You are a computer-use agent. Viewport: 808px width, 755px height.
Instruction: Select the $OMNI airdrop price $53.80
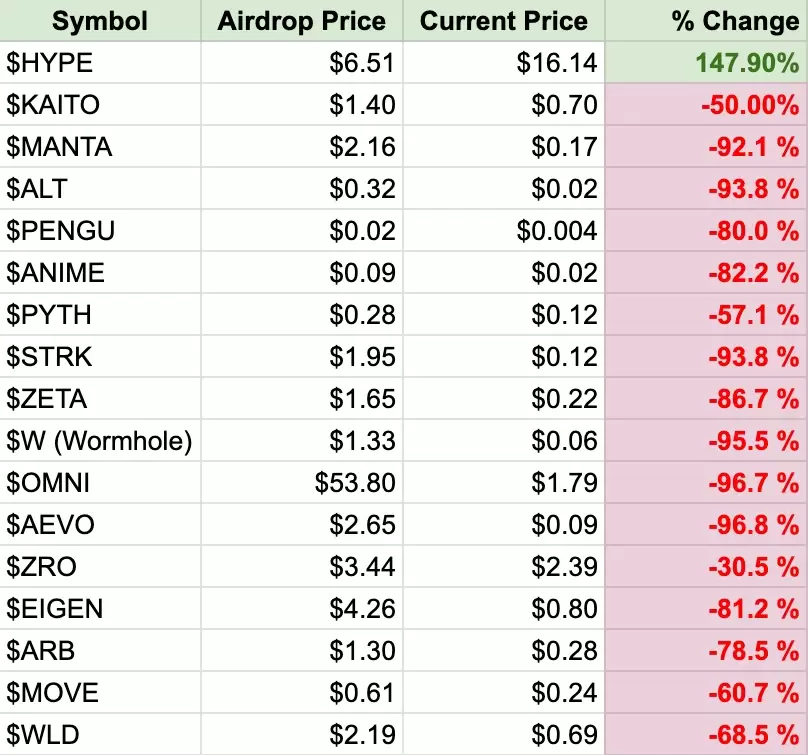[301, 483]
